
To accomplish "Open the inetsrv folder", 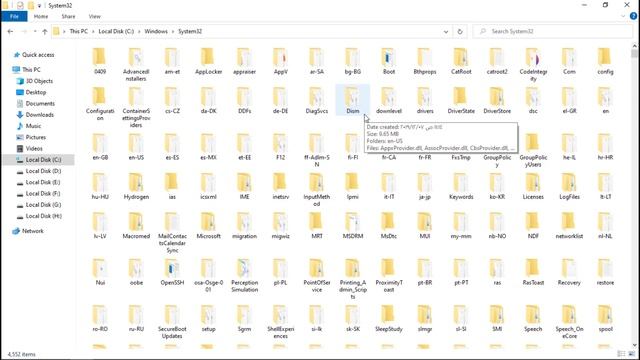I will click(280, 186).
